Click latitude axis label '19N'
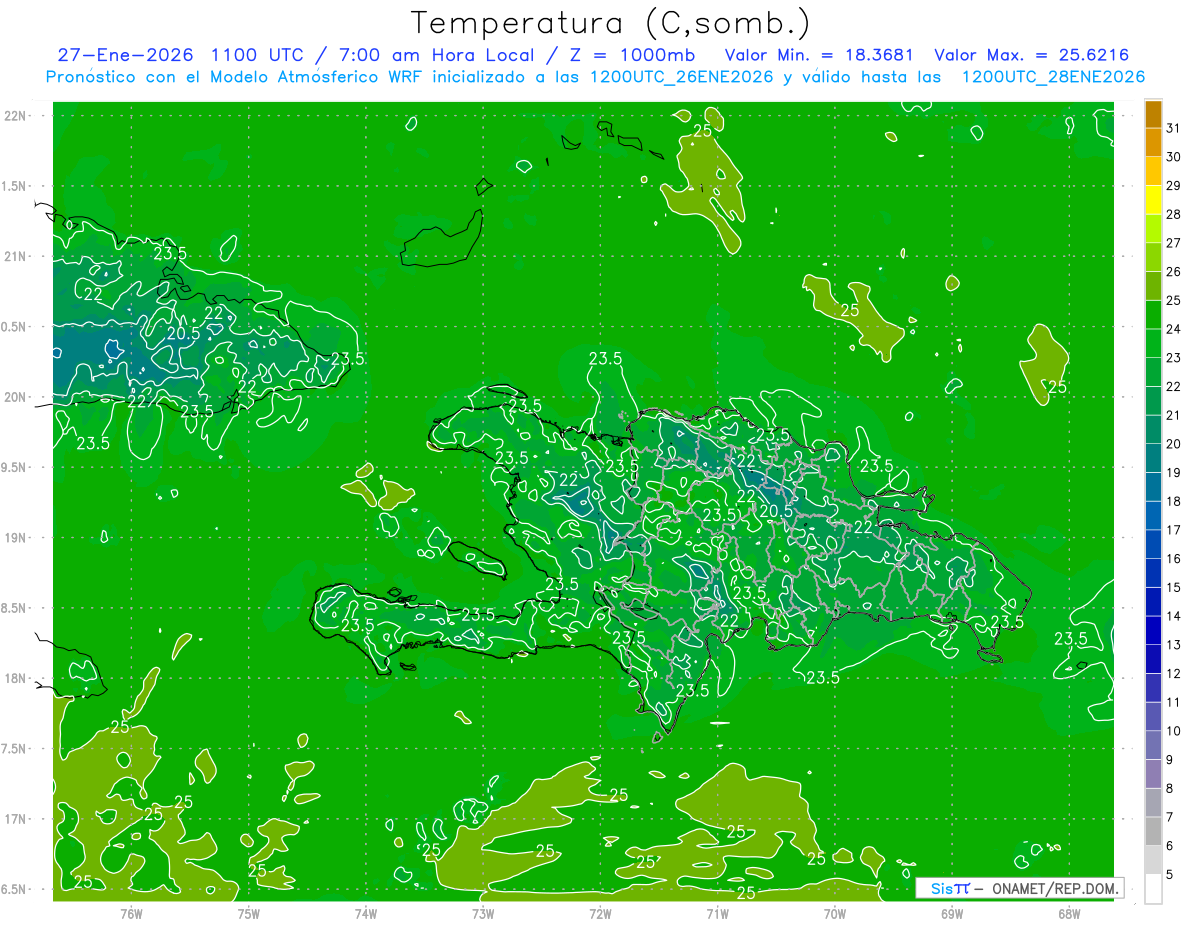 pyautogui.click(x=17, y=538)
